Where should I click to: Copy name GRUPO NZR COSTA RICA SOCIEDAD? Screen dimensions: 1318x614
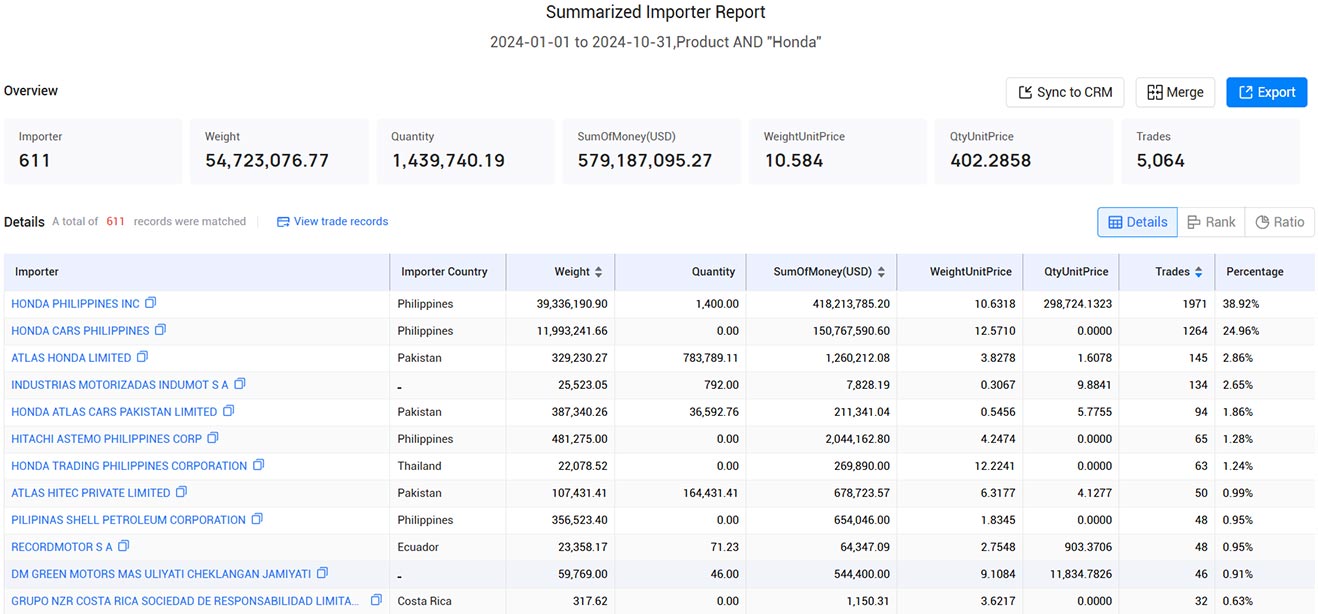(376, 600)
